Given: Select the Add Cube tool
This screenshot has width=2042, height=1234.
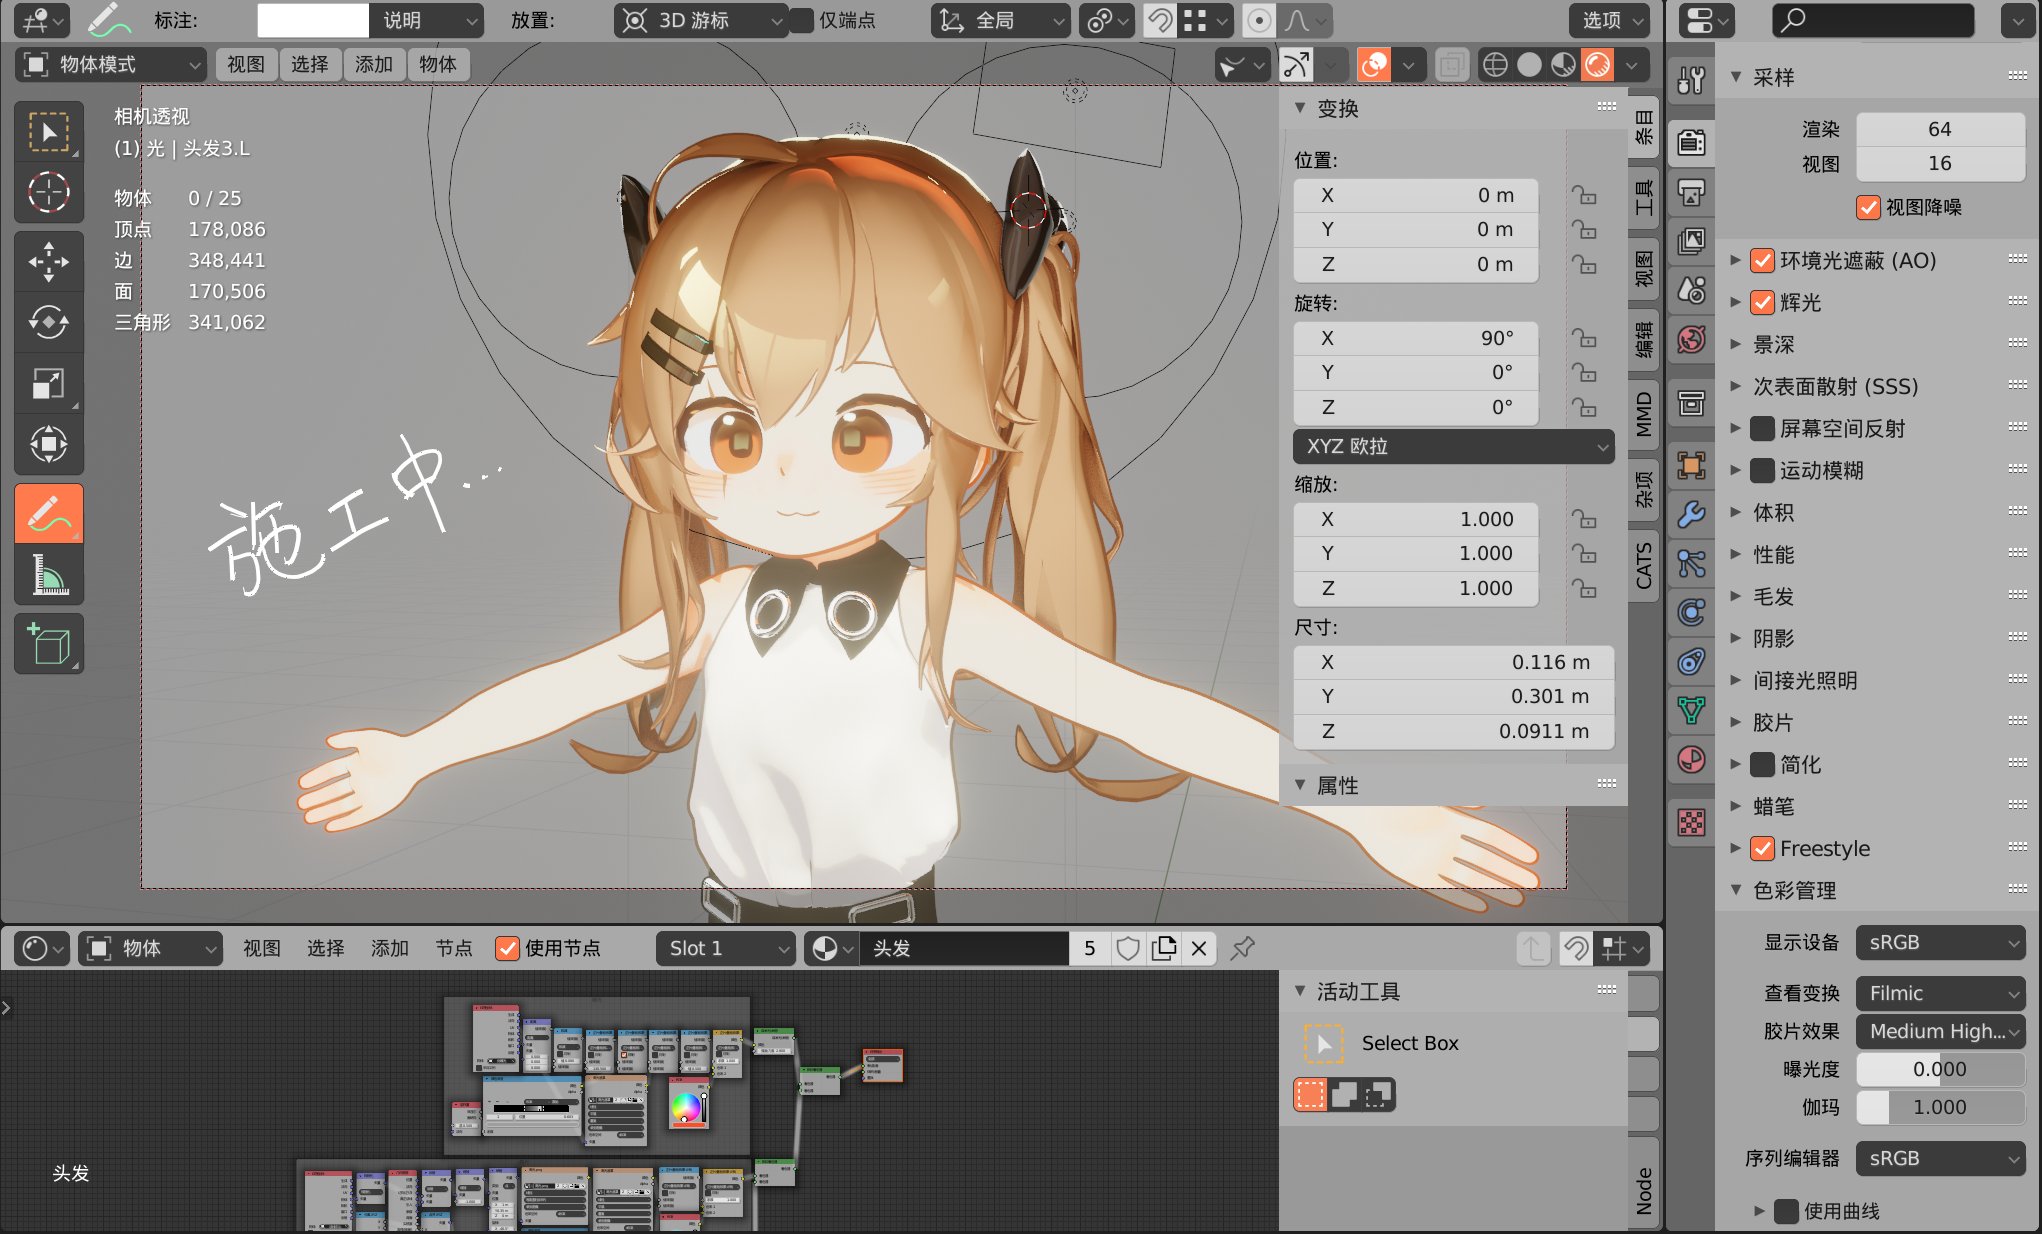Looking at the screenshot, I should pos(48,643).
